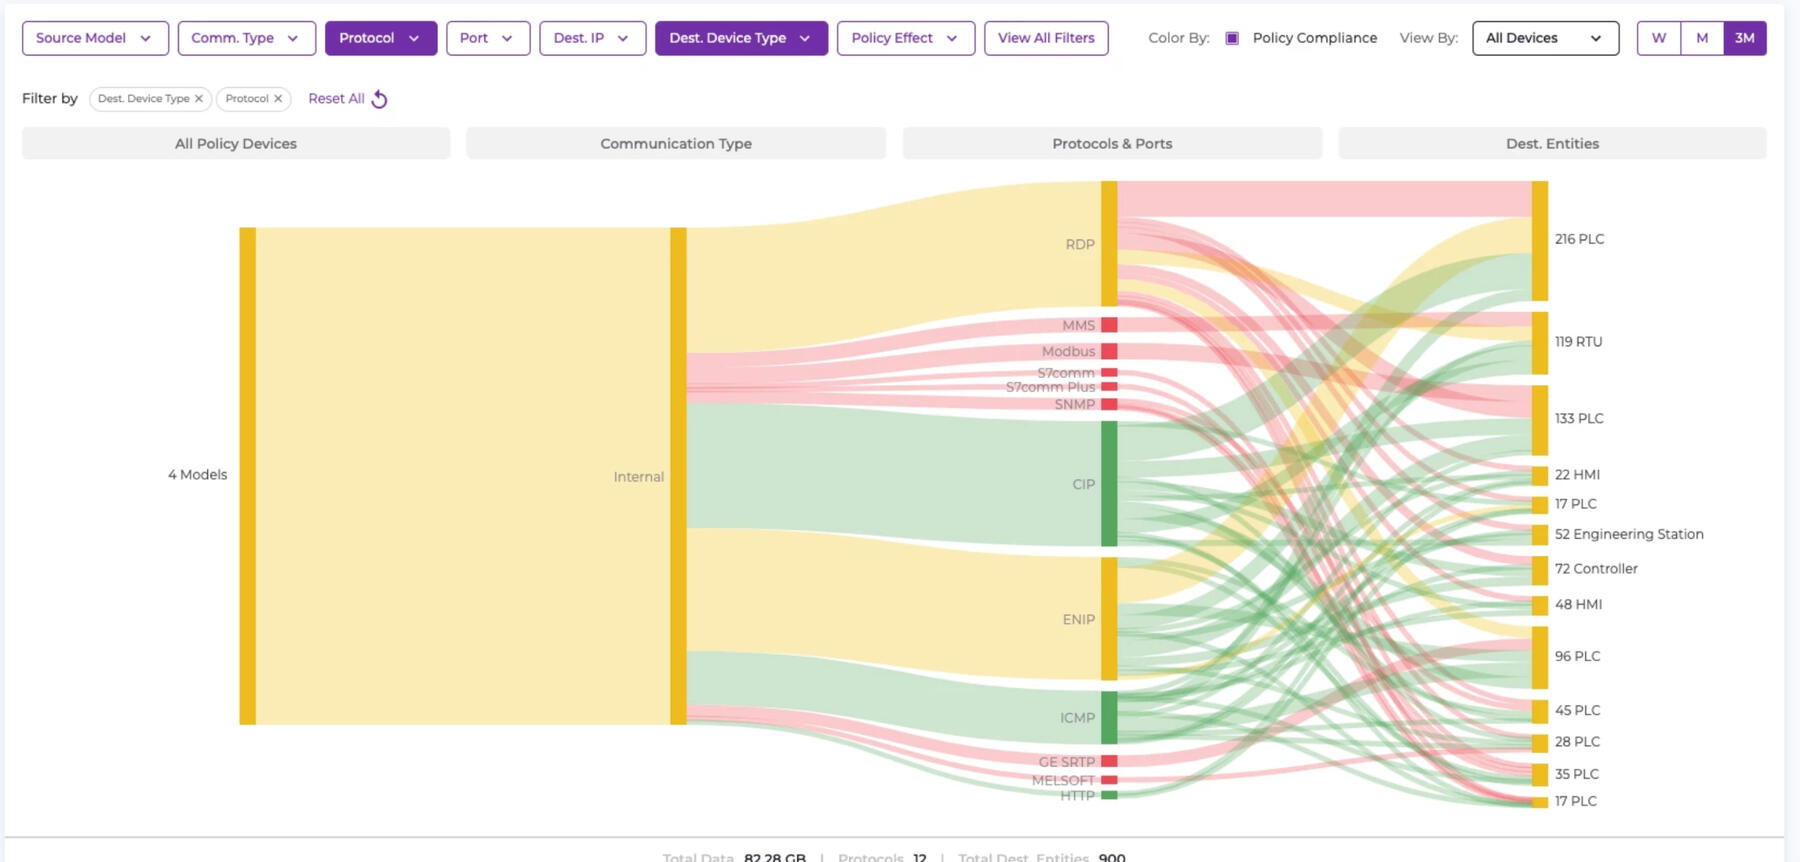
Task: Open View All Filters
Action: pos(1045,38)
